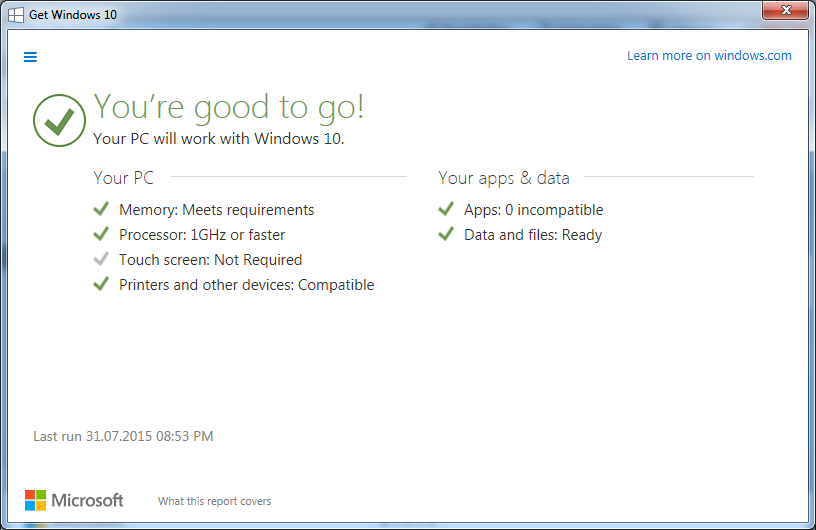Click the 'Get Windows 10' window title
This screenshot has height=530, width=816.
(x=73, y=15)
